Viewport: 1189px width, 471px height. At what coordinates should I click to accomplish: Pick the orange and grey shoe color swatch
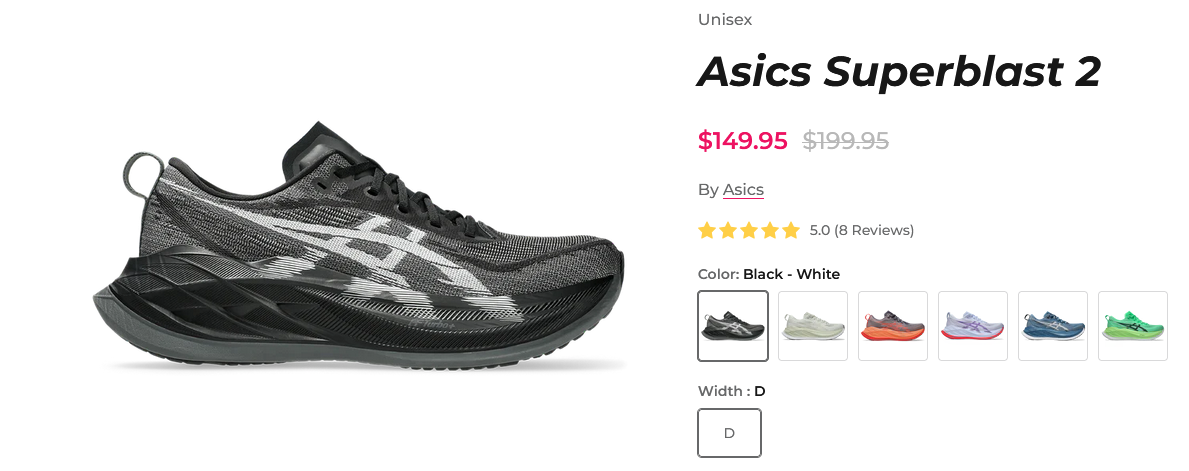point(893,326)
